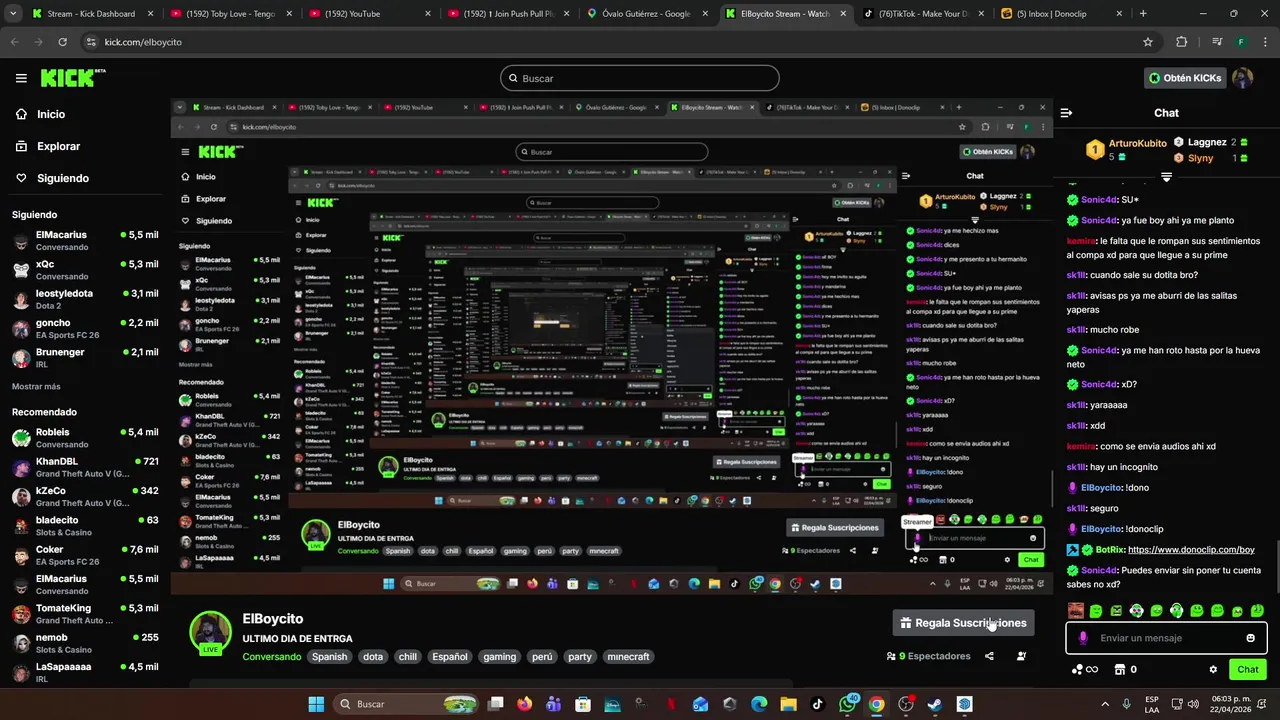The width and height of the screenshot is (1280, 720).
Task: Open the hamburger menu beside the Kick logo
Action: coord(21,78)
